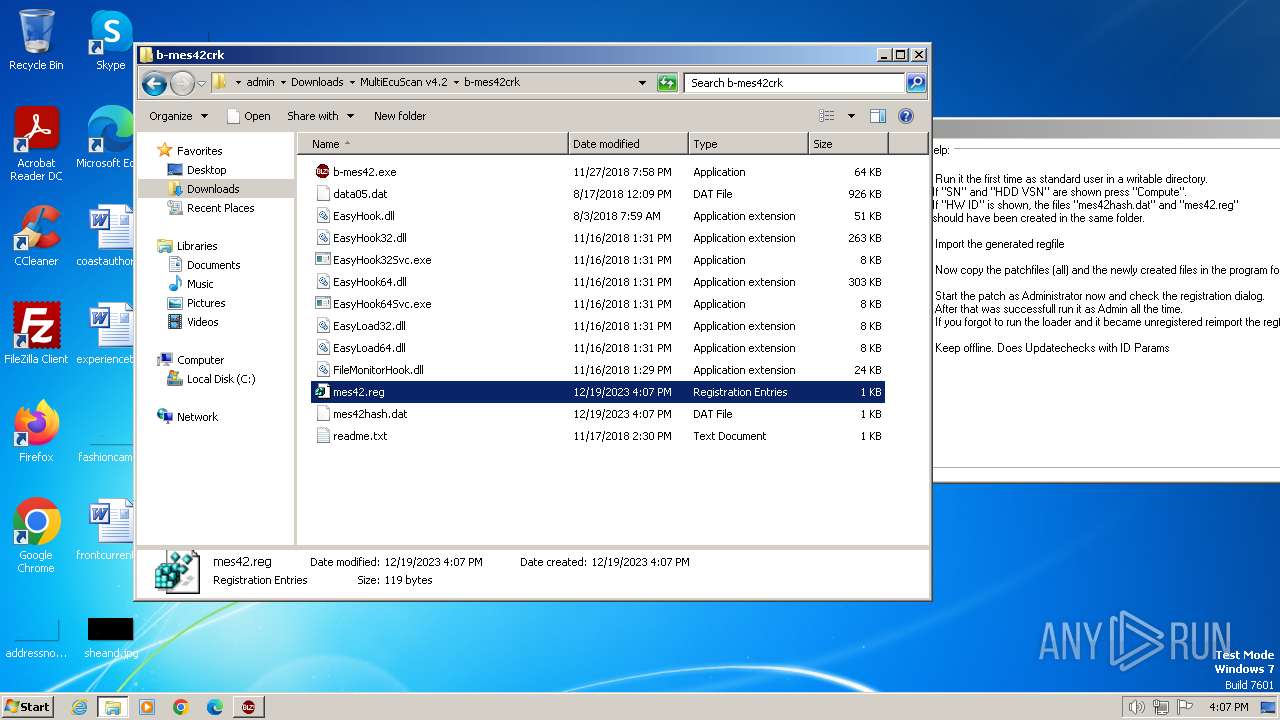
Task: Click the search magnifier icon
Action: (x=915, y=83)
